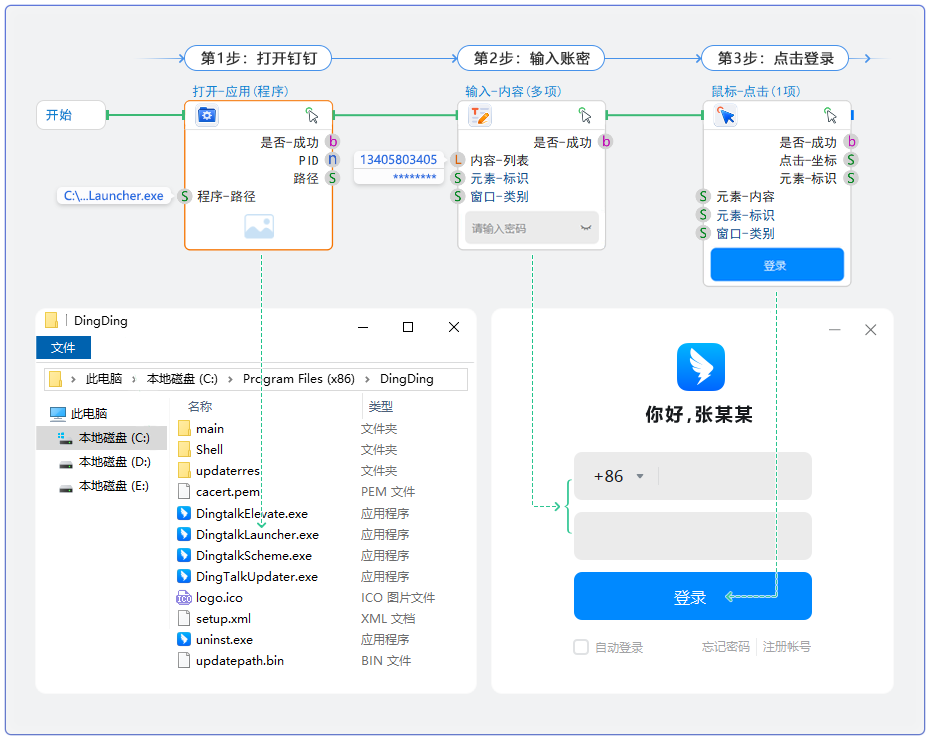The height and width of the screenshot is (740, 930).
Task: Select 本地磁盘 (D:) in the navigation tree
Action: [114, 462]
